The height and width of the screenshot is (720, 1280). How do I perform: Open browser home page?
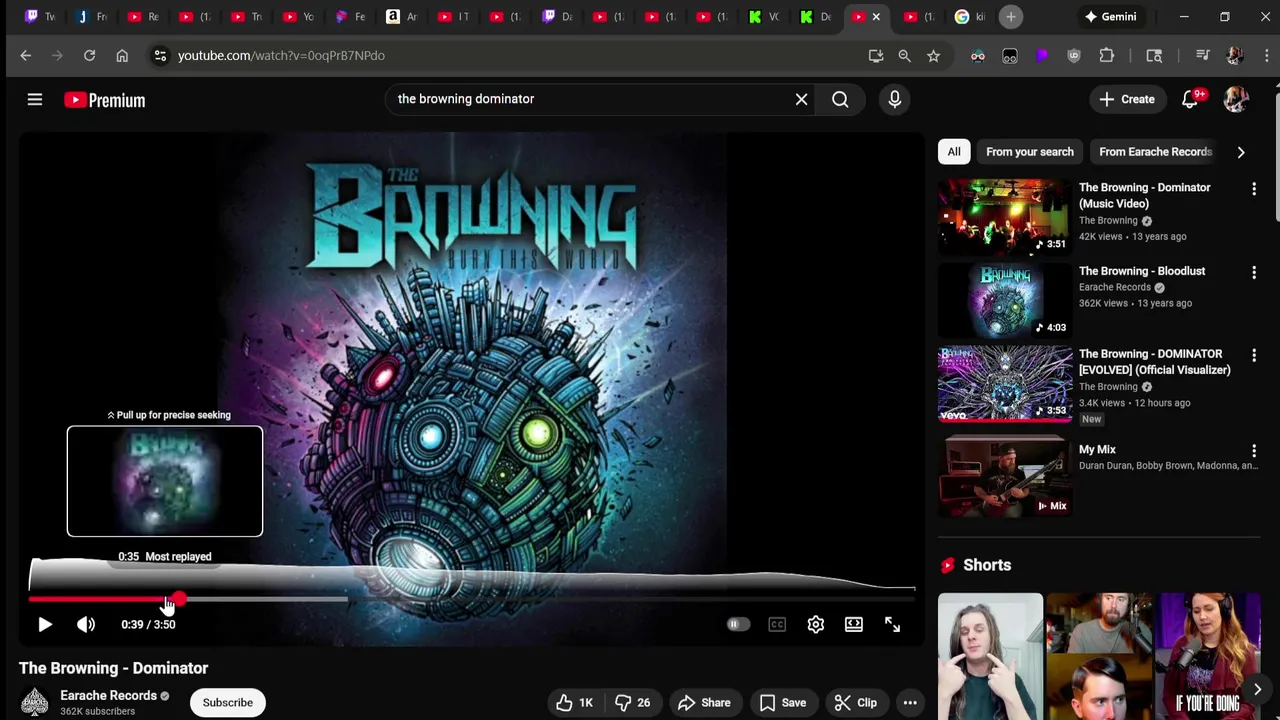pos(122,55)
